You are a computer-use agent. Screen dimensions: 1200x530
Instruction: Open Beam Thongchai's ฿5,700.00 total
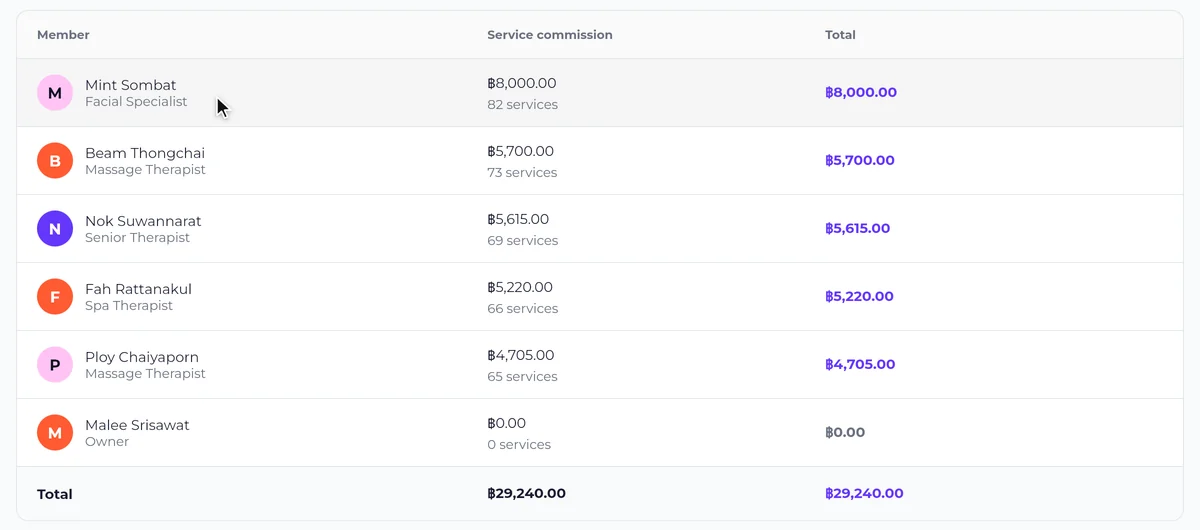tap(860, 160)
